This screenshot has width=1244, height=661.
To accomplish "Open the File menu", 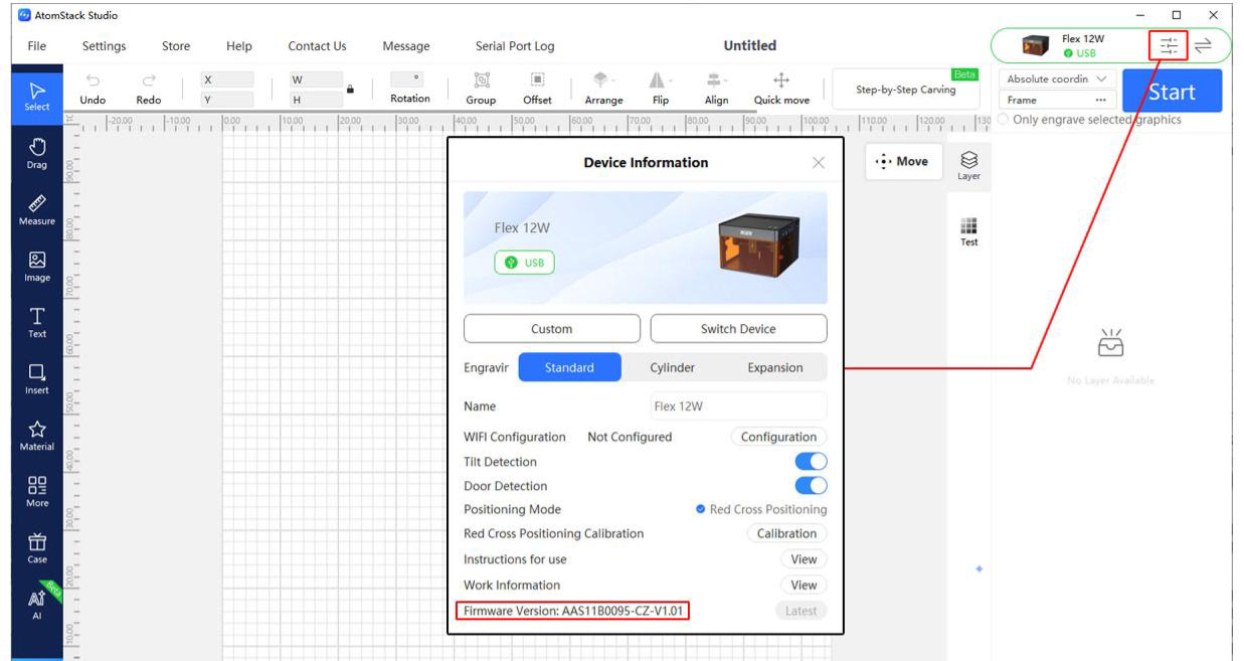I will point(37,46).
